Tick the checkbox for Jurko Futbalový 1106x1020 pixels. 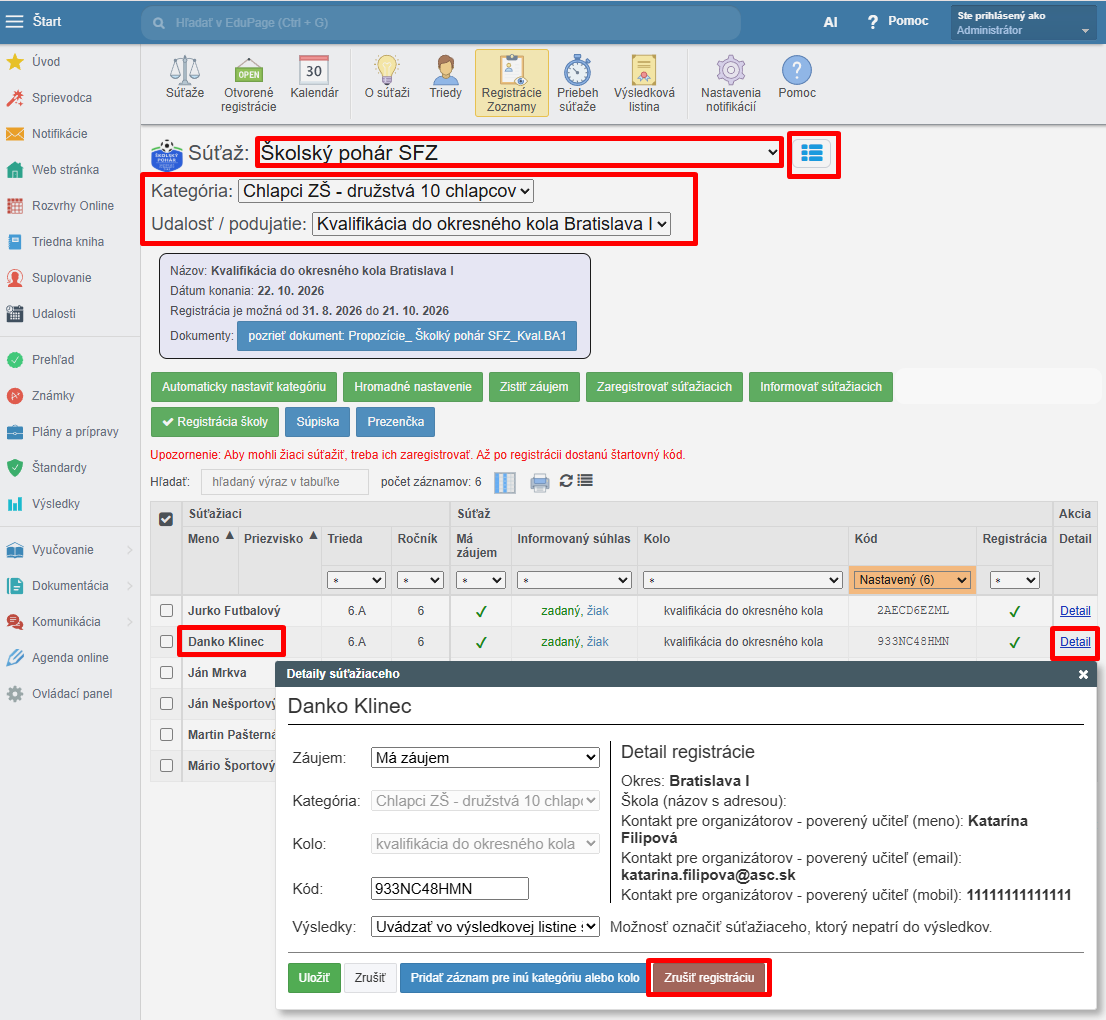(x=166, y=611)
